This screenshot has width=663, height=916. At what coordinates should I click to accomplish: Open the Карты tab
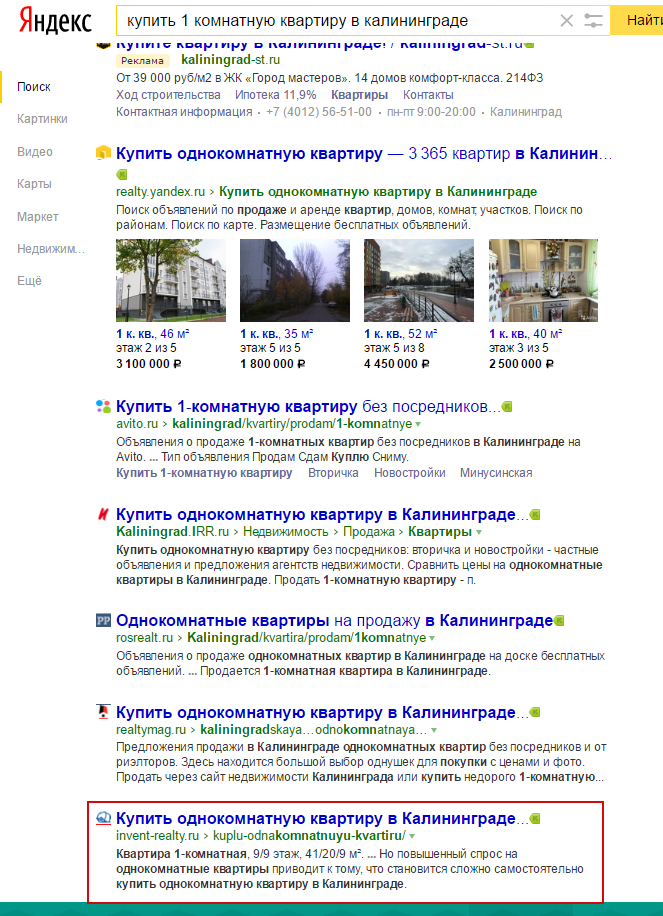point(34,184)
